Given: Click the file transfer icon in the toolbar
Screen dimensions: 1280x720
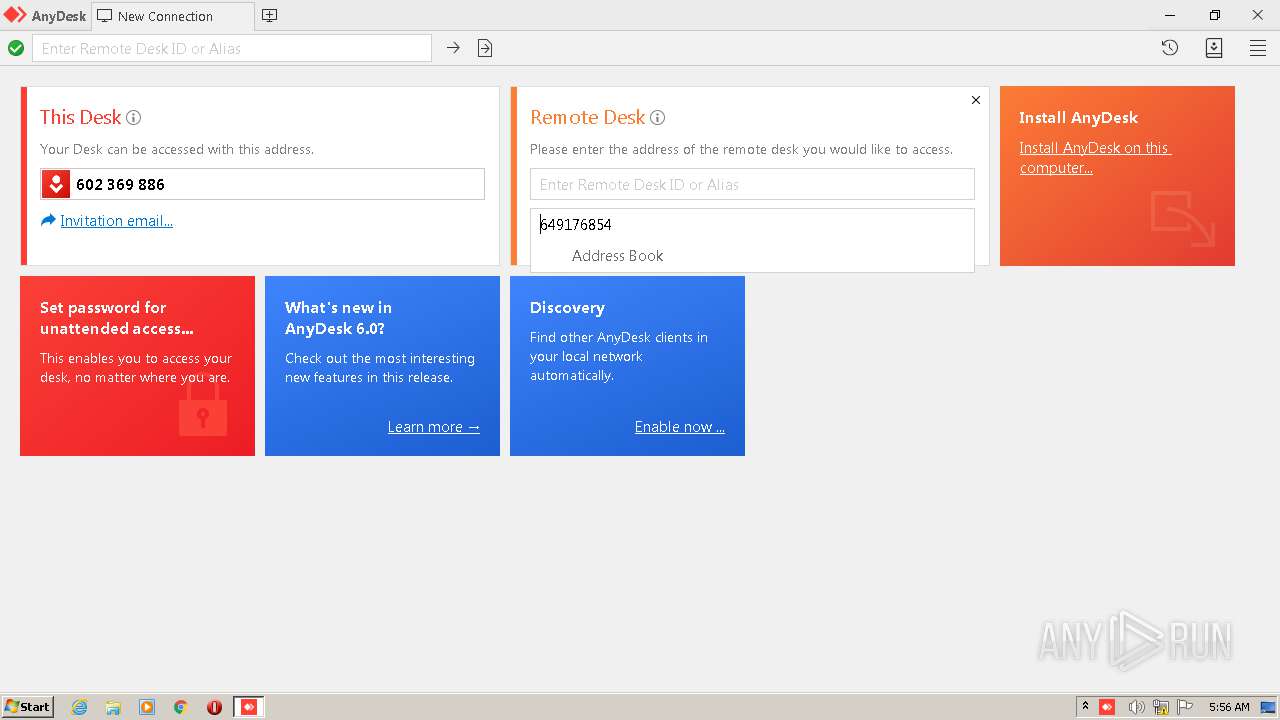Looking at the screenshot, I should click(x=485, y=48).
